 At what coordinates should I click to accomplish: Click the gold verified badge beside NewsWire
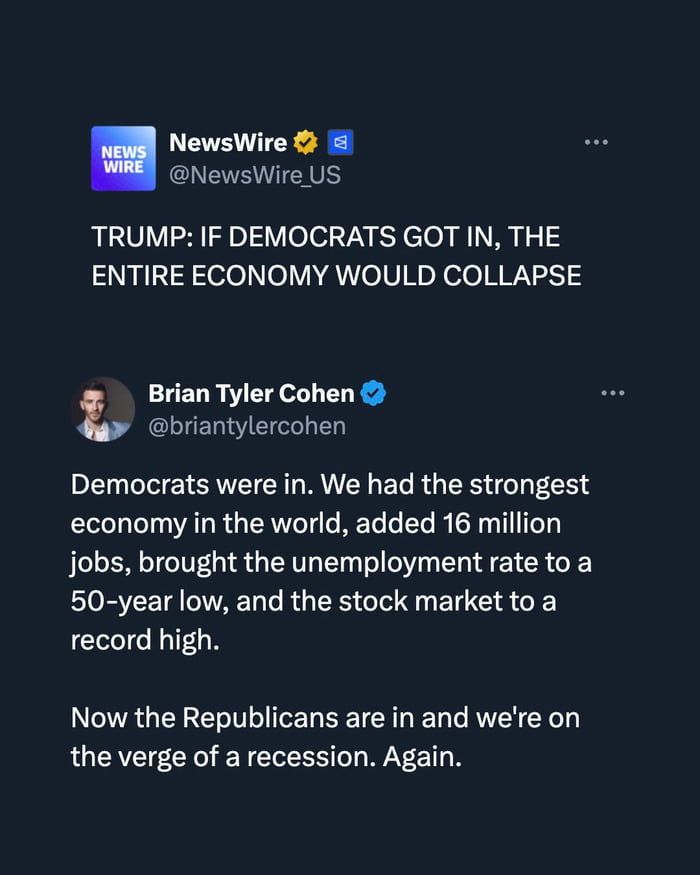306,143
